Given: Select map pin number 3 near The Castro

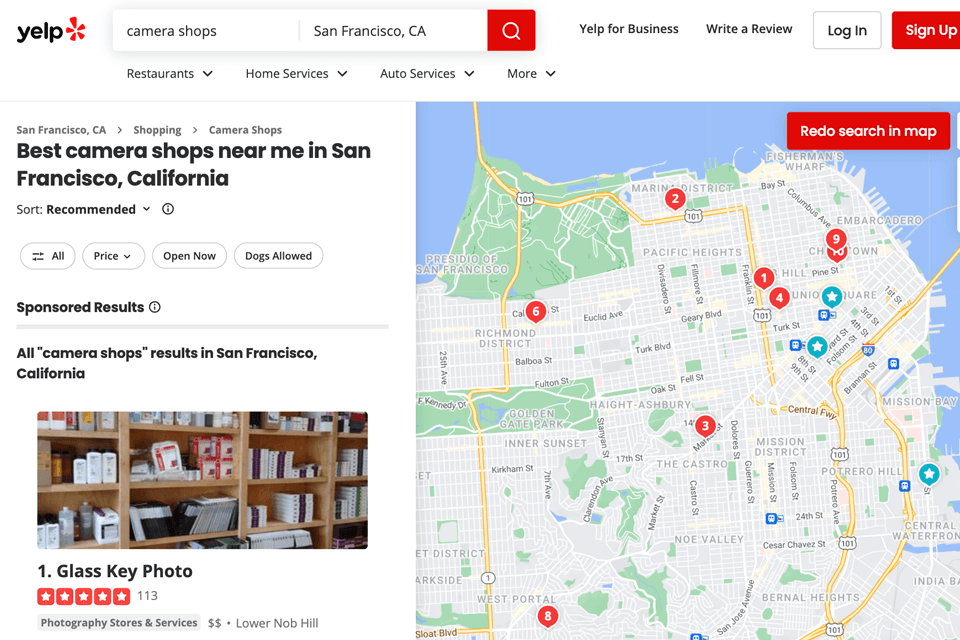Looking at the screenshot, I should click(x=705, y=426).
